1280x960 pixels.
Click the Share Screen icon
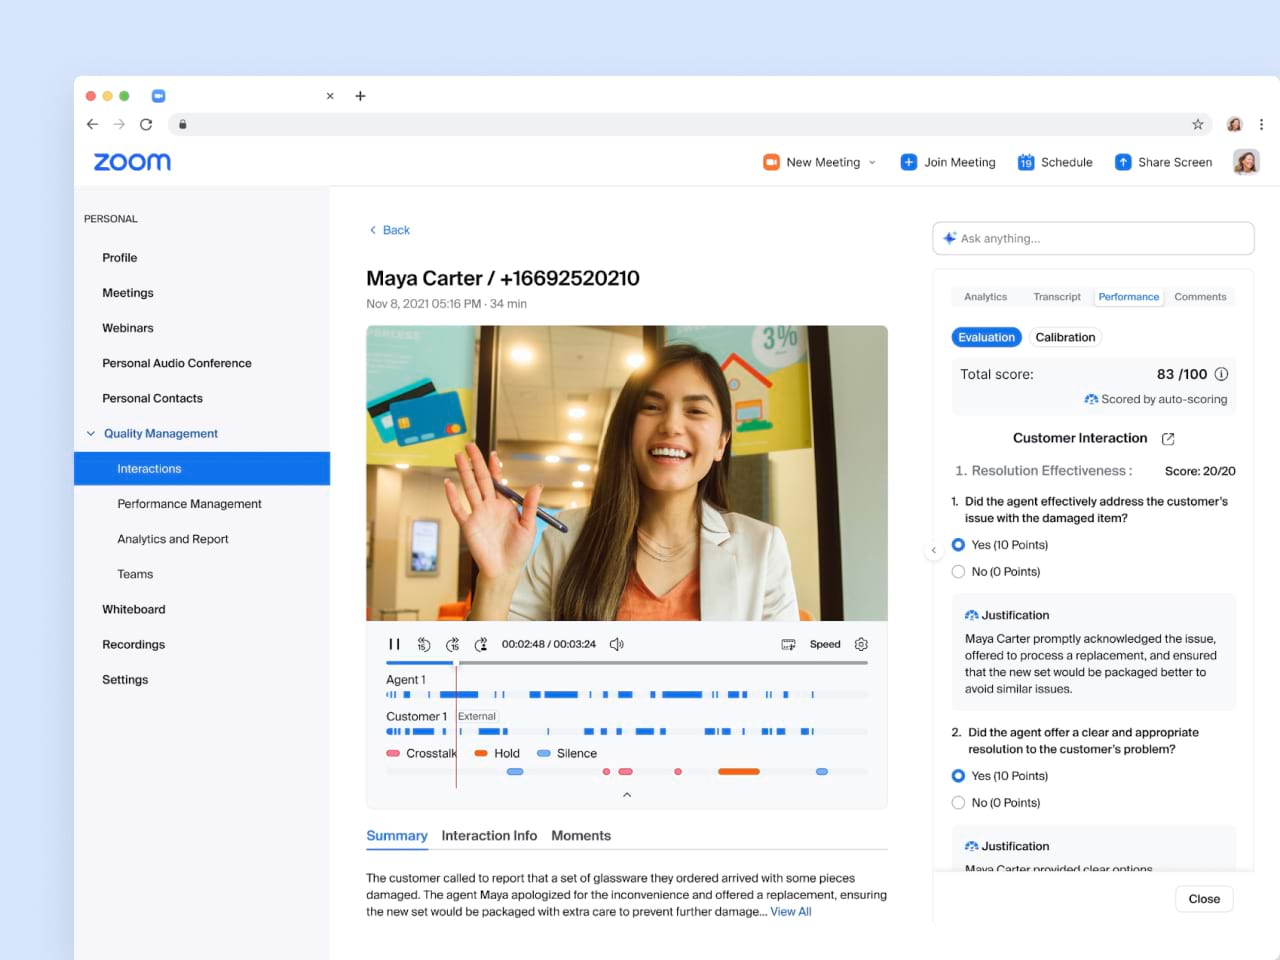(x=1123, y=162)
